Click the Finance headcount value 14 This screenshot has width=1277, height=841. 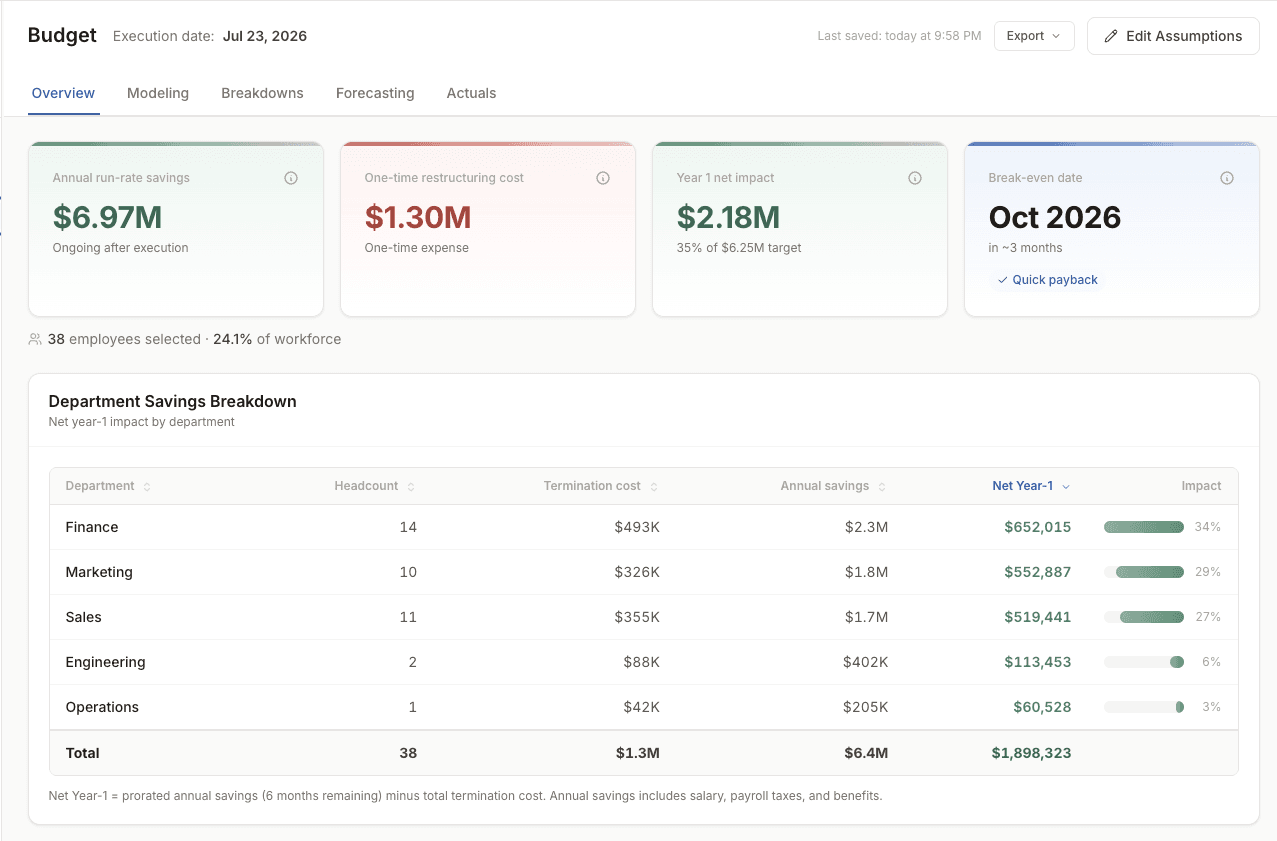coord(408,527)
